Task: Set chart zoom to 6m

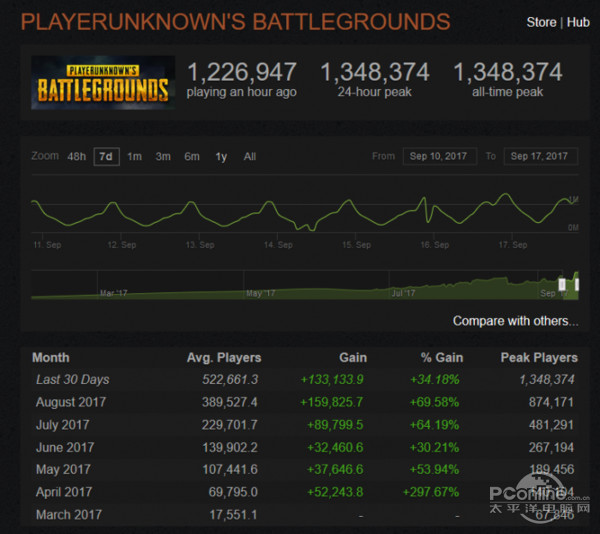Action: (191, 156)
